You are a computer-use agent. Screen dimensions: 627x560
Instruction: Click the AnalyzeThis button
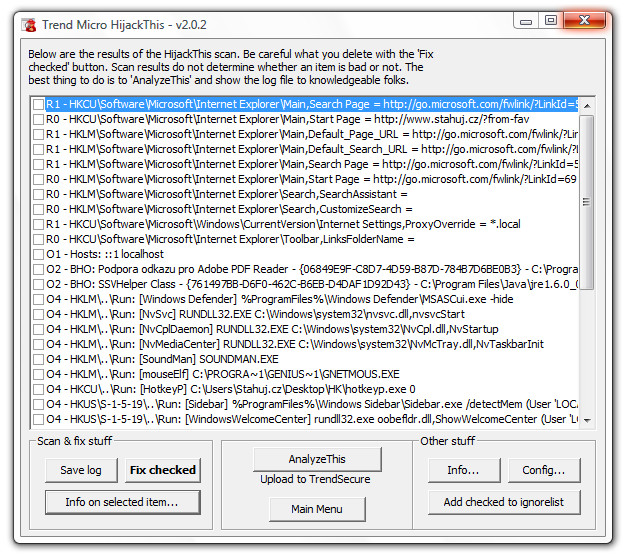[x=317, y=459]
